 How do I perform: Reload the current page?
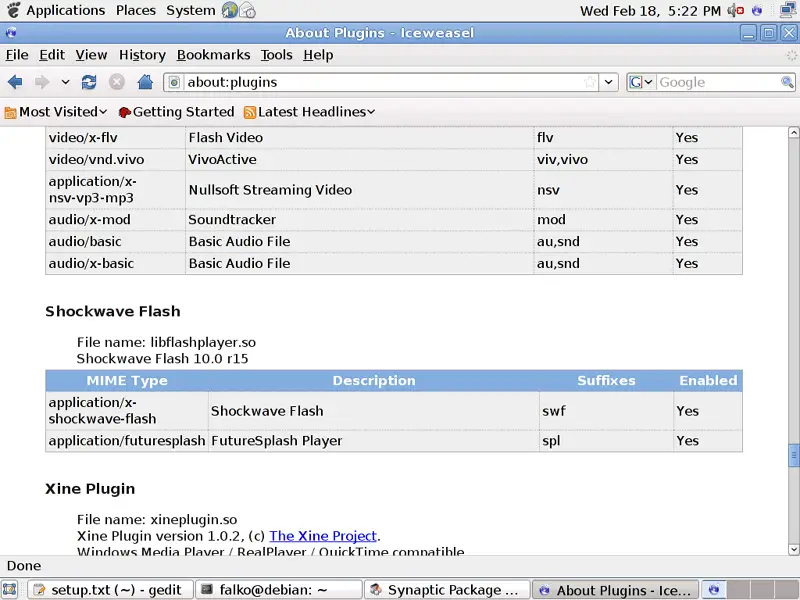pos(89,82)
